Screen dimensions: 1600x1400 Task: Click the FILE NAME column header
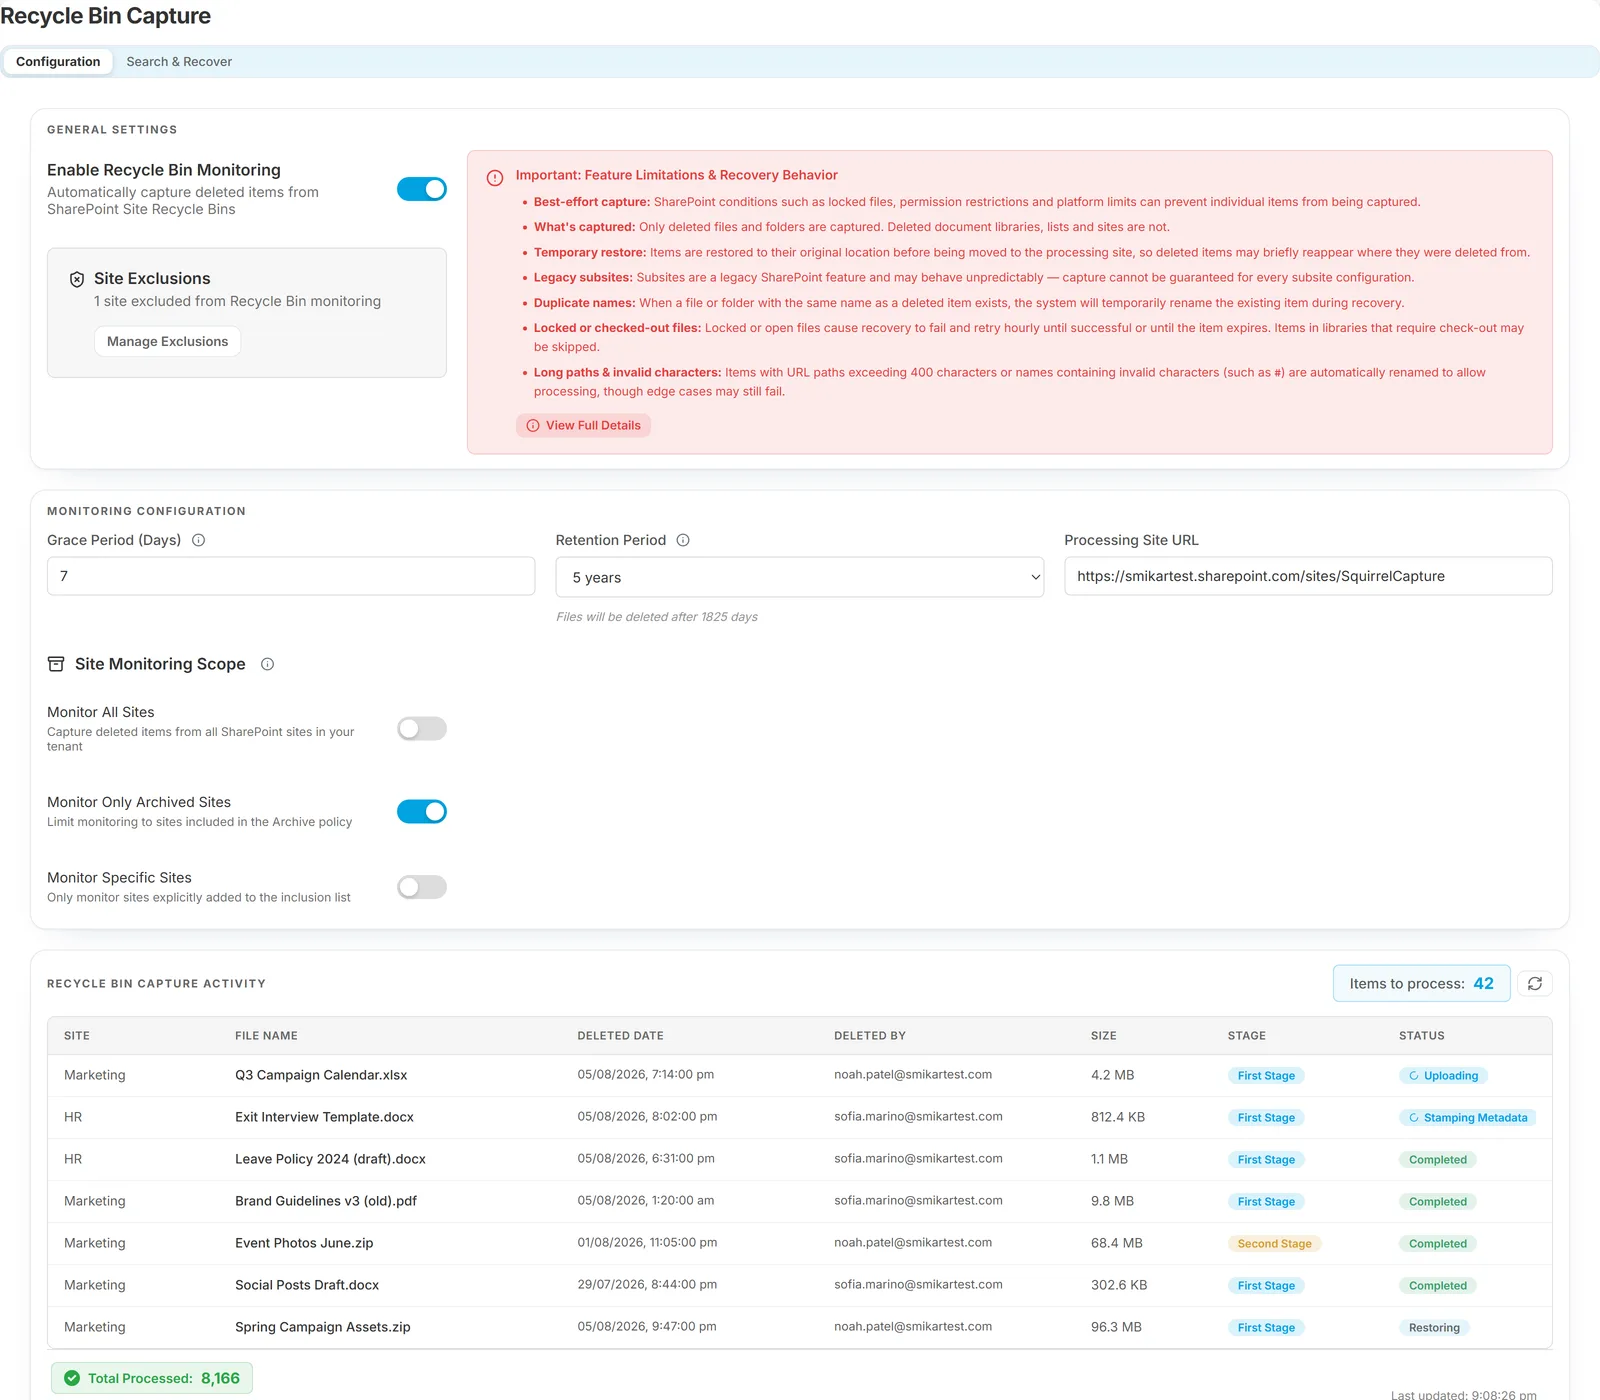266,1036
